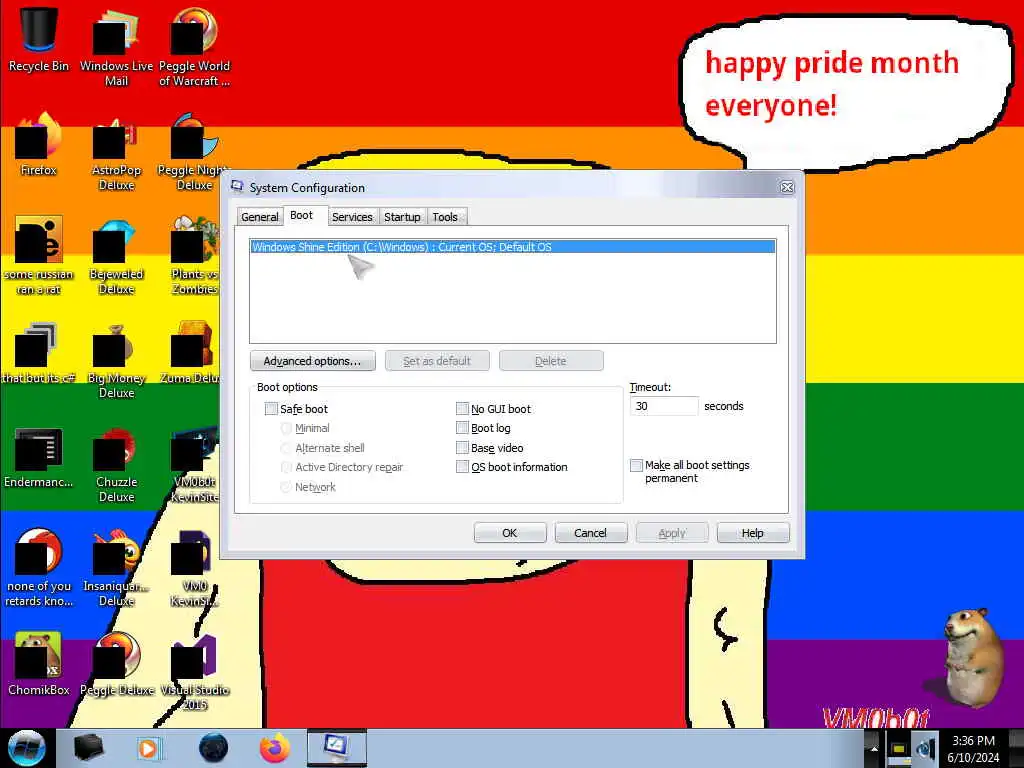The image size is (1024, 768).
Task: Launch Big Money Deluxe desktop icon
Action: 116,359
